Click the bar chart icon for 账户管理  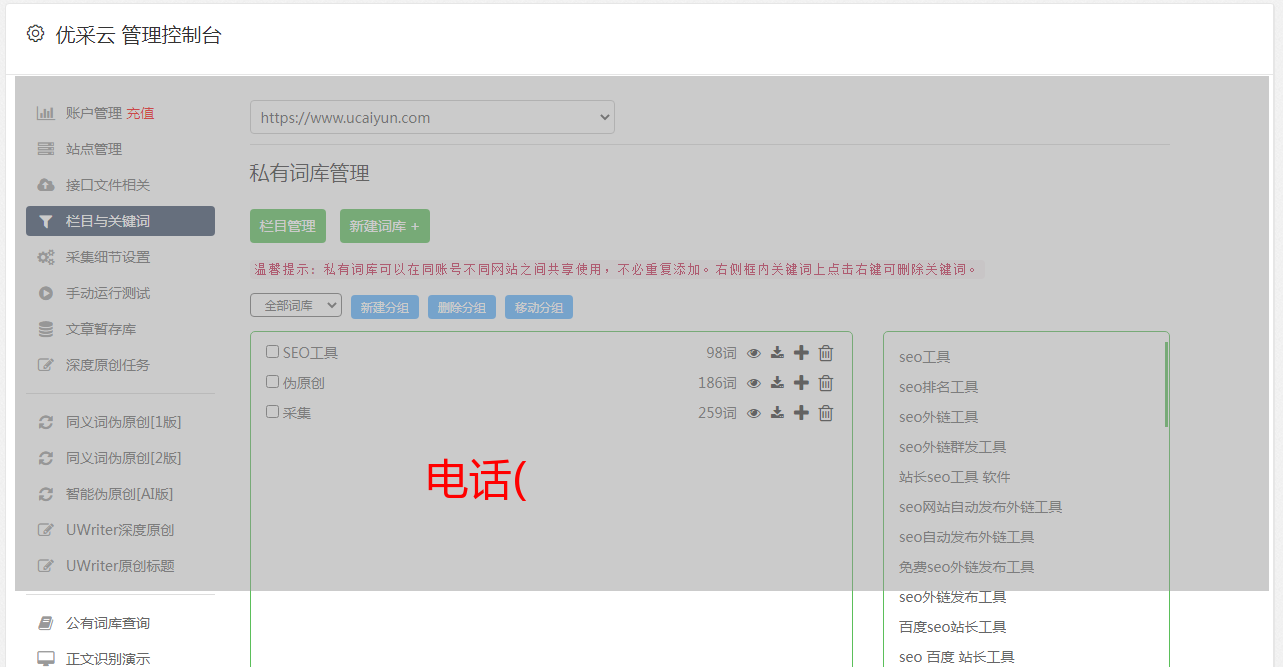point(45,113)
